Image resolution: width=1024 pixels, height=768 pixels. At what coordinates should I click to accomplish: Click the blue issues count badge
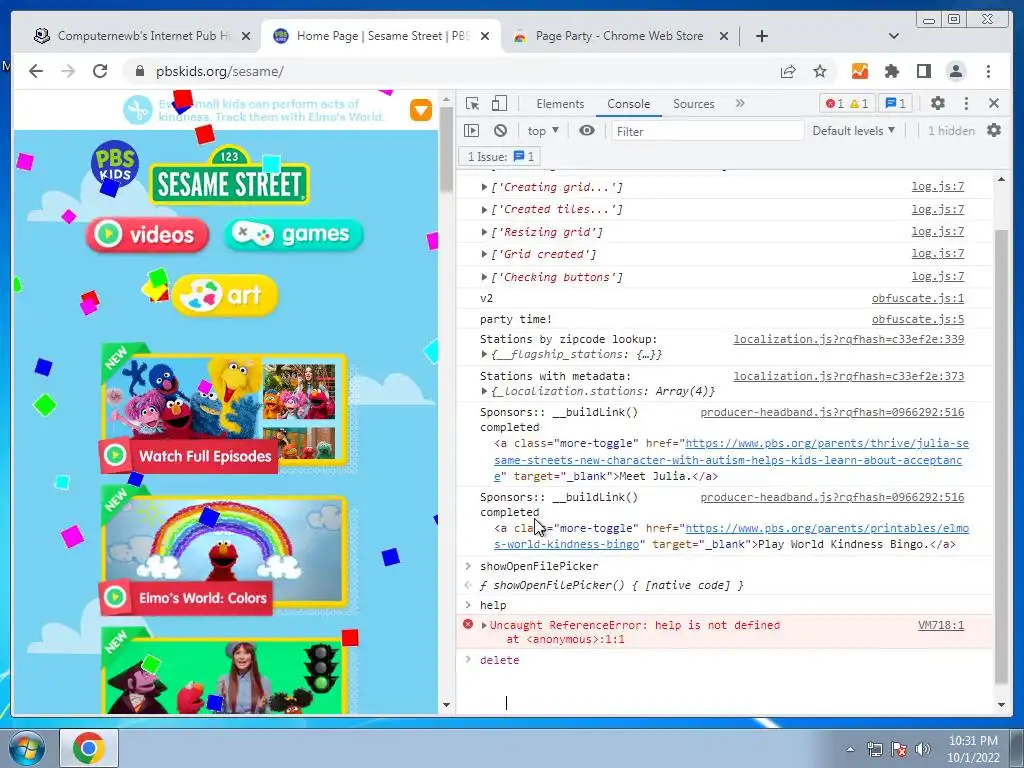pyautogui.click(x=895, y=103)
